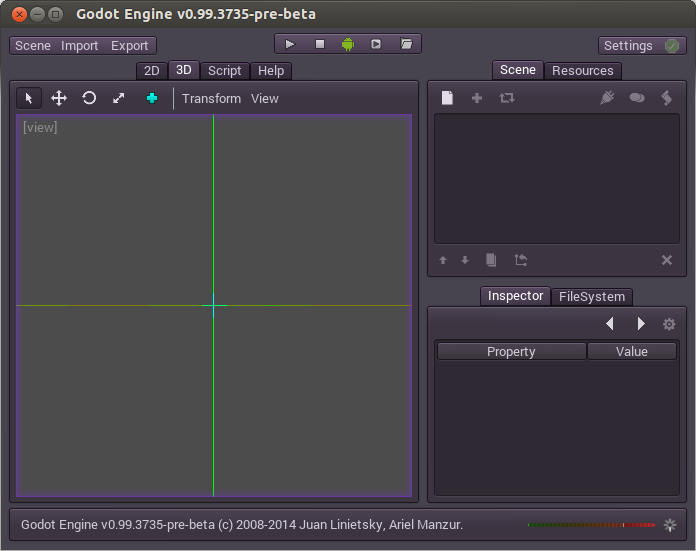Activate the arrow Select mode tool

29,98
